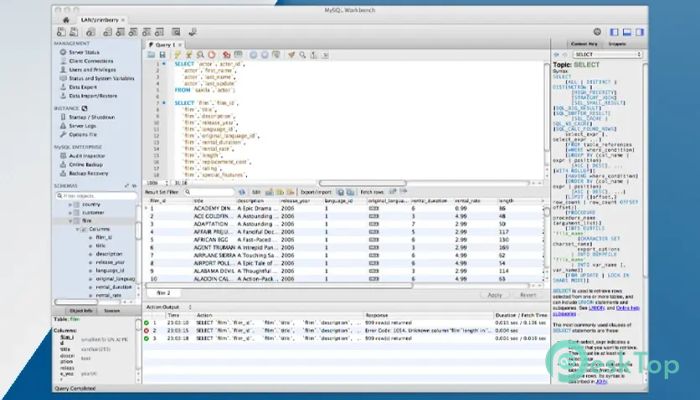
Task: Create a new SQL tab from the main toolbar
Action: click(x=61, y=32)
